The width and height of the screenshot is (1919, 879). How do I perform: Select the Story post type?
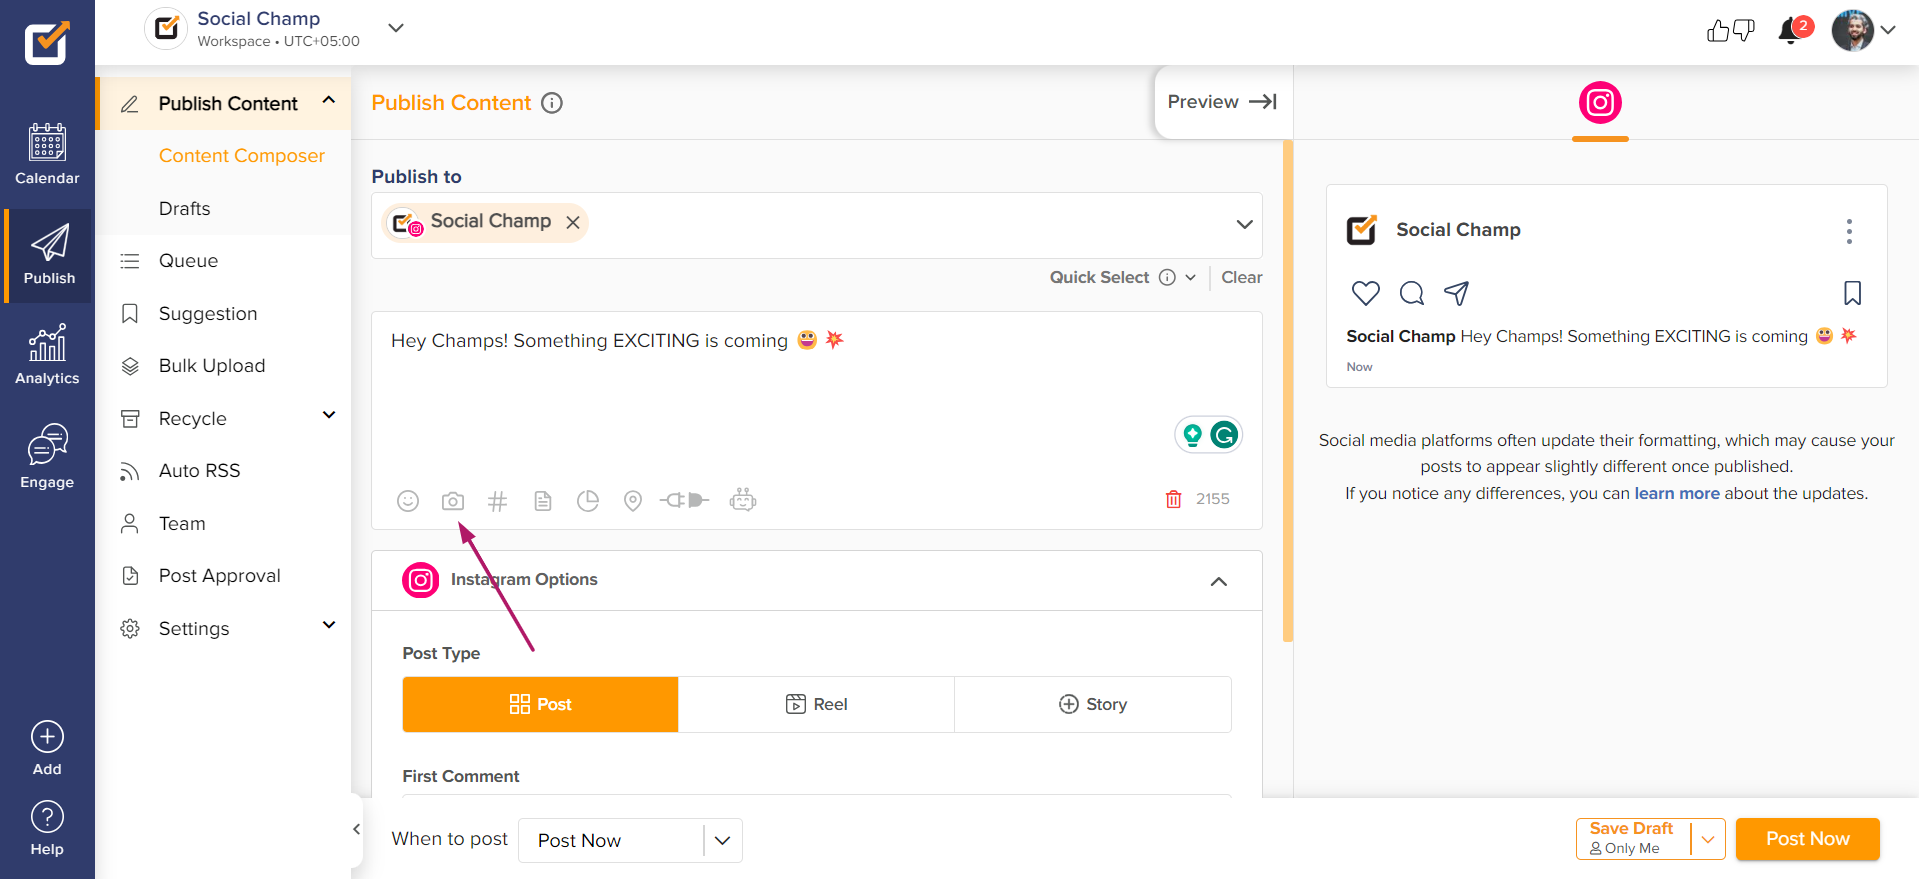pyautogui.click(x=1093, y=704)
